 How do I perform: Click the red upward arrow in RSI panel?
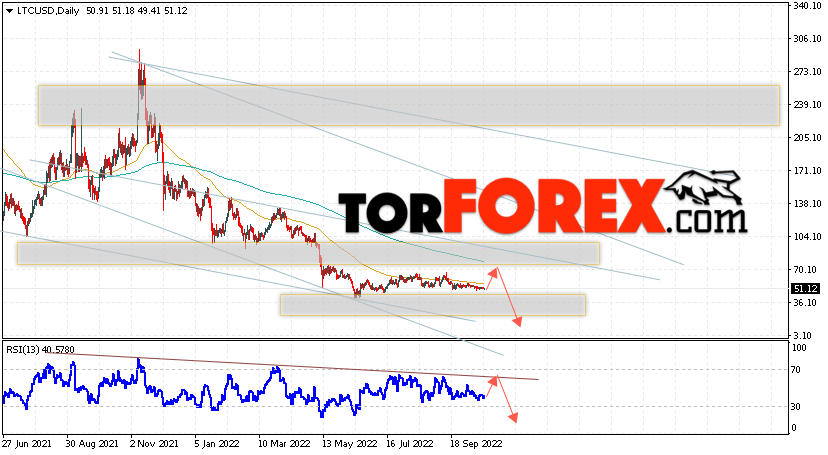492,386
